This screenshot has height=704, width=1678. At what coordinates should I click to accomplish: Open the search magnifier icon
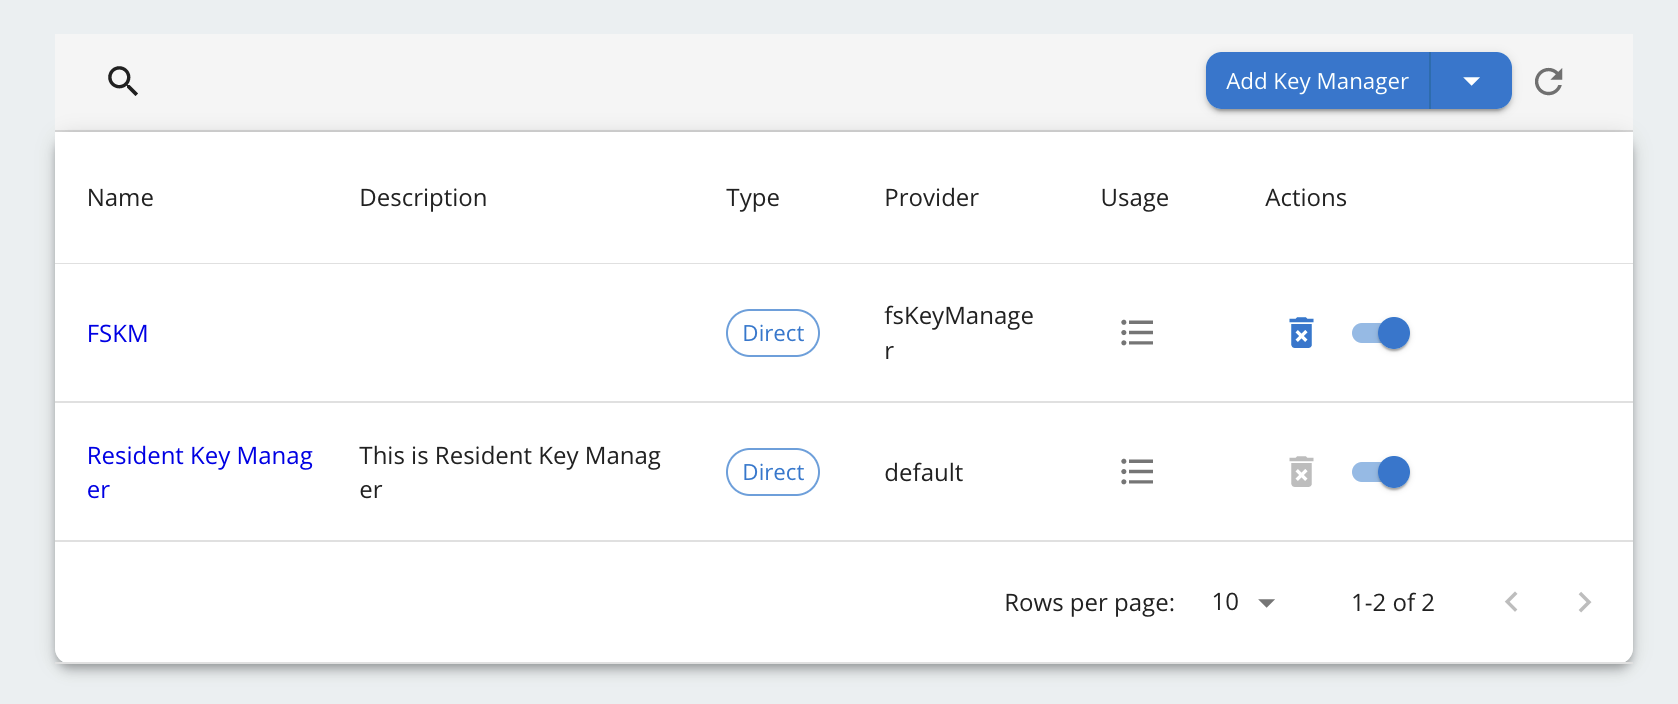point(123,81)
